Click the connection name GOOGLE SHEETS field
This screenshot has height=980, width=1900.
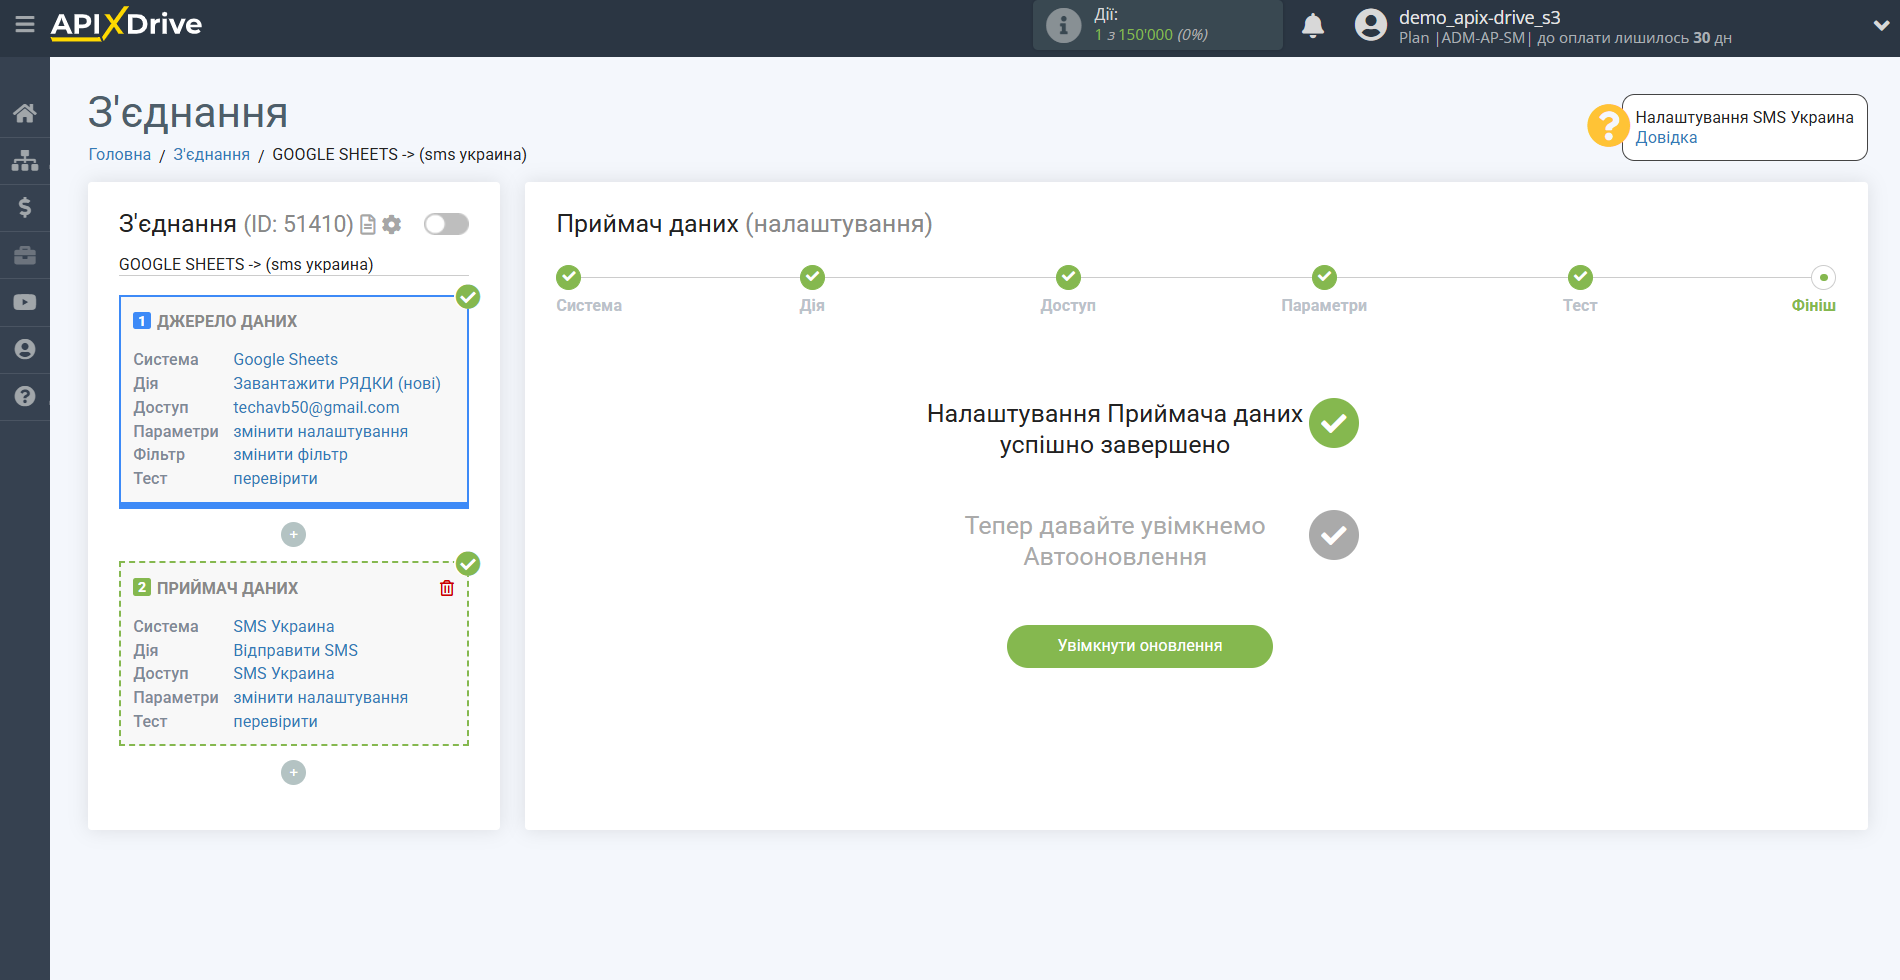click(293, 264)
